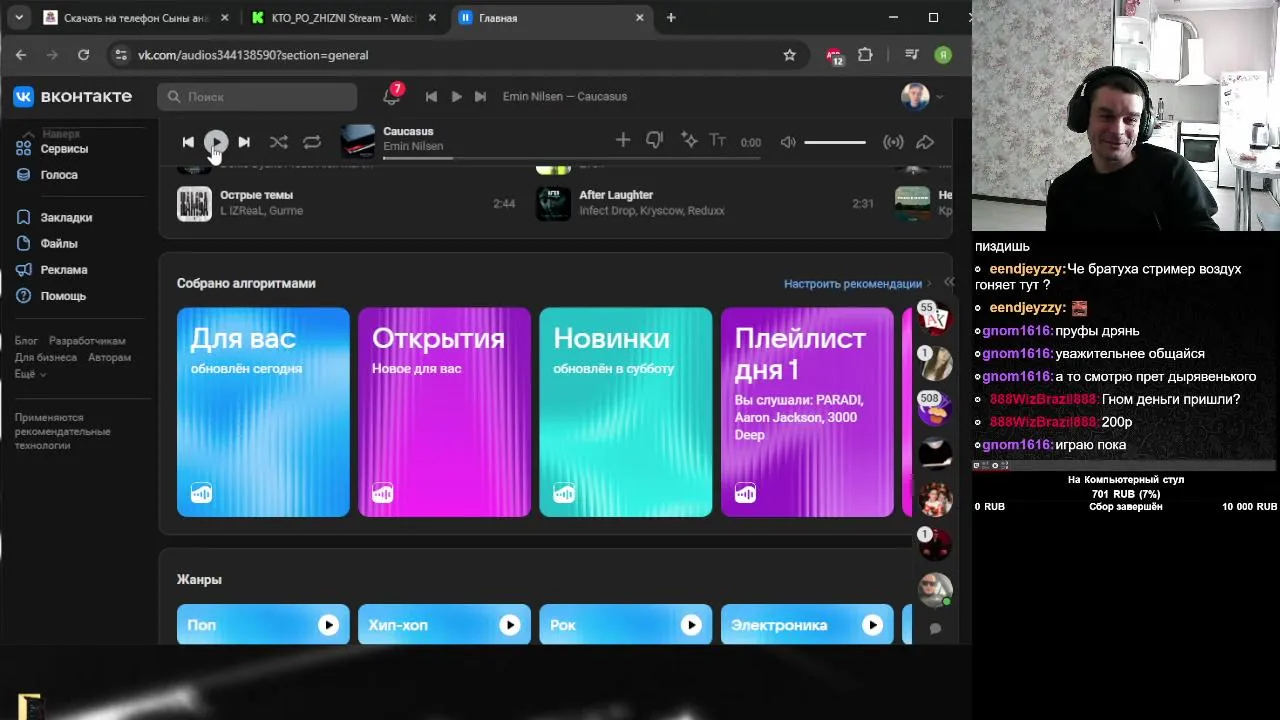This screenshot has width=1280, height=720.
Task: Open the Открытия playlist card
Action: [x=444, y=412]
